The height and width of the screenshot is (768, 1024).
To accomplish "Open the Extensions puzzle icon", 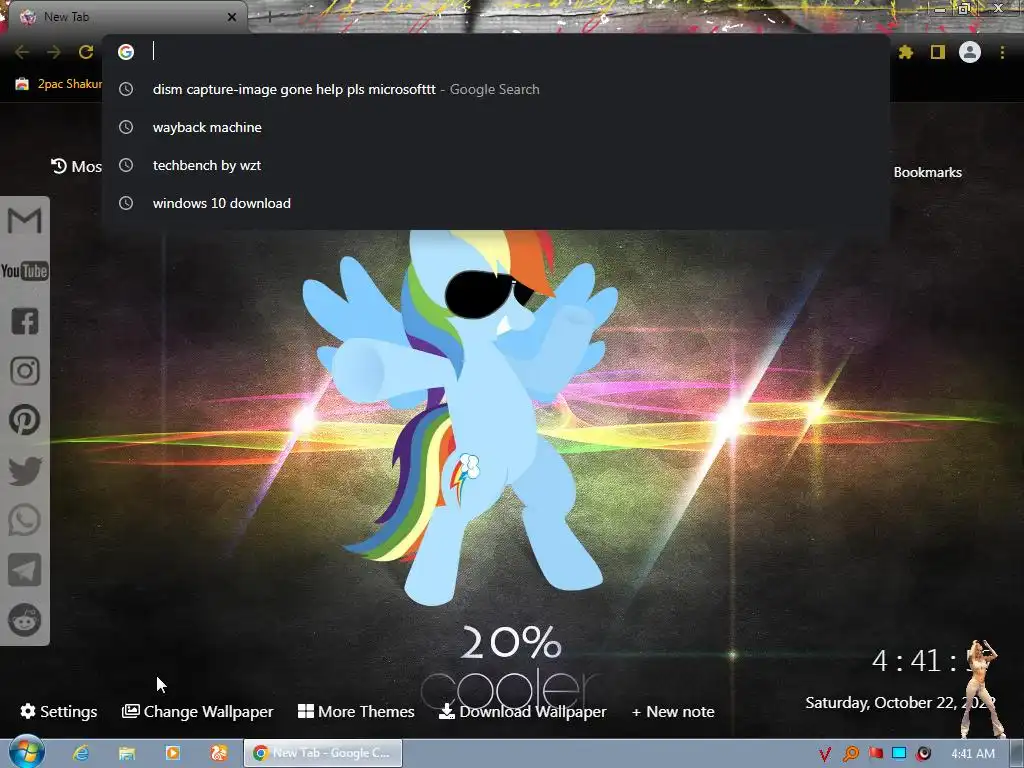I will tap(906, 52).
